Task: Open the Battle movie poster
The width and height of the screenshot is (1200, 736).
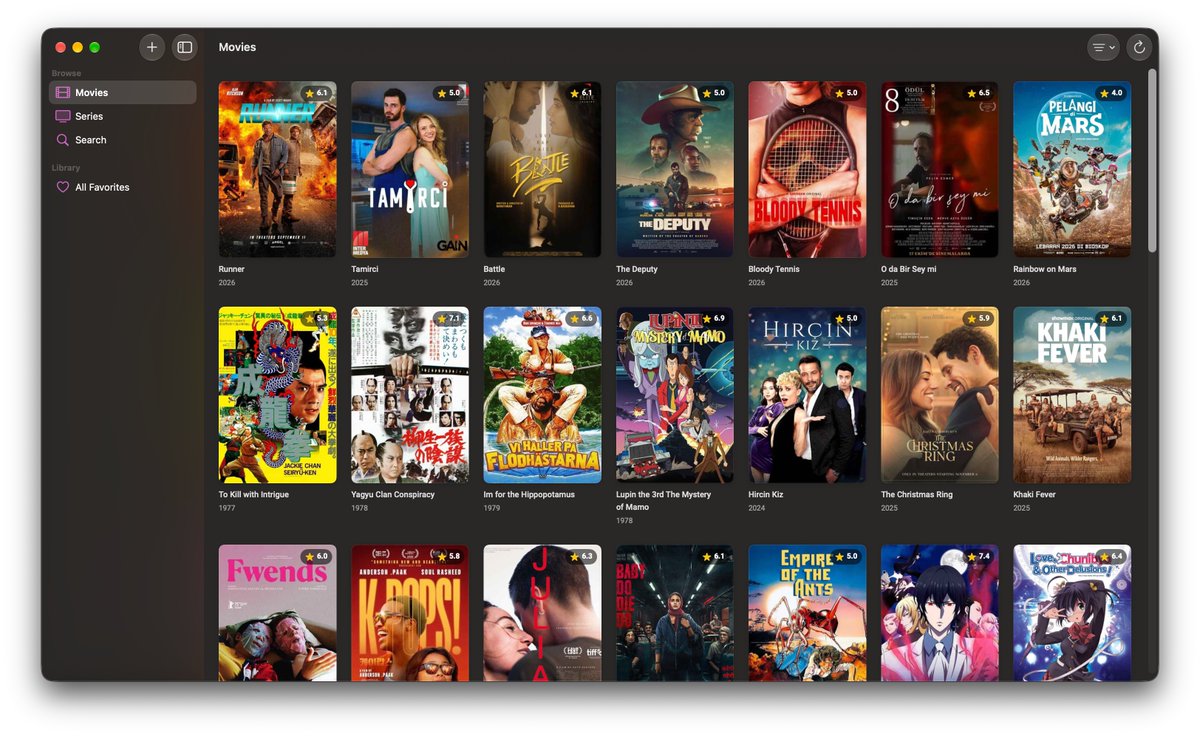Action: [x=542, y=169]
